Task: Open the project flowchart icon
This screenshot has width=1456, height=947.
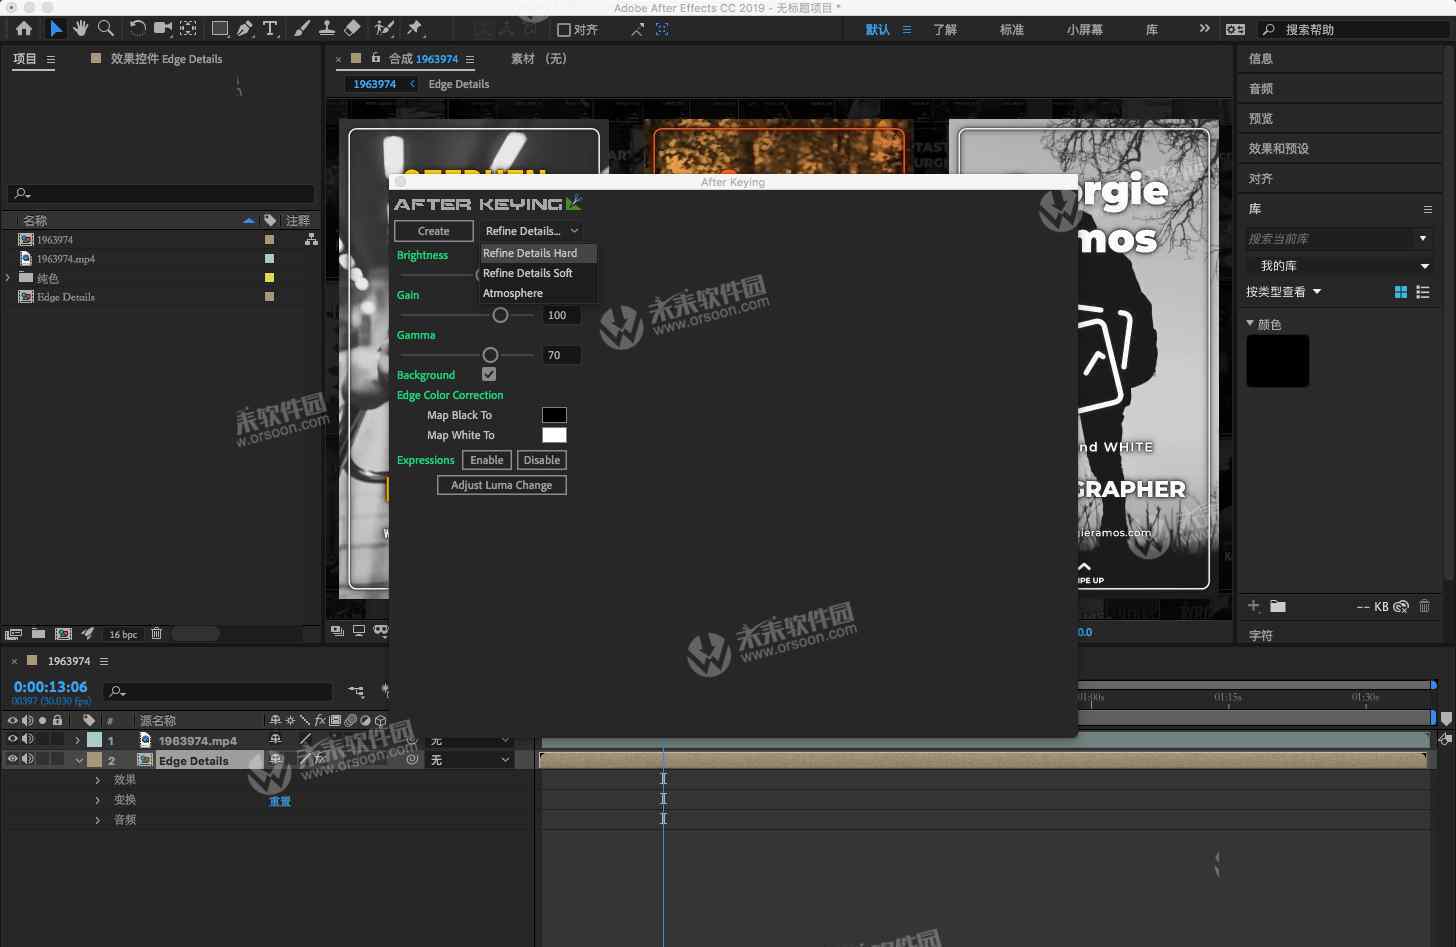Action: coord(311,240)
